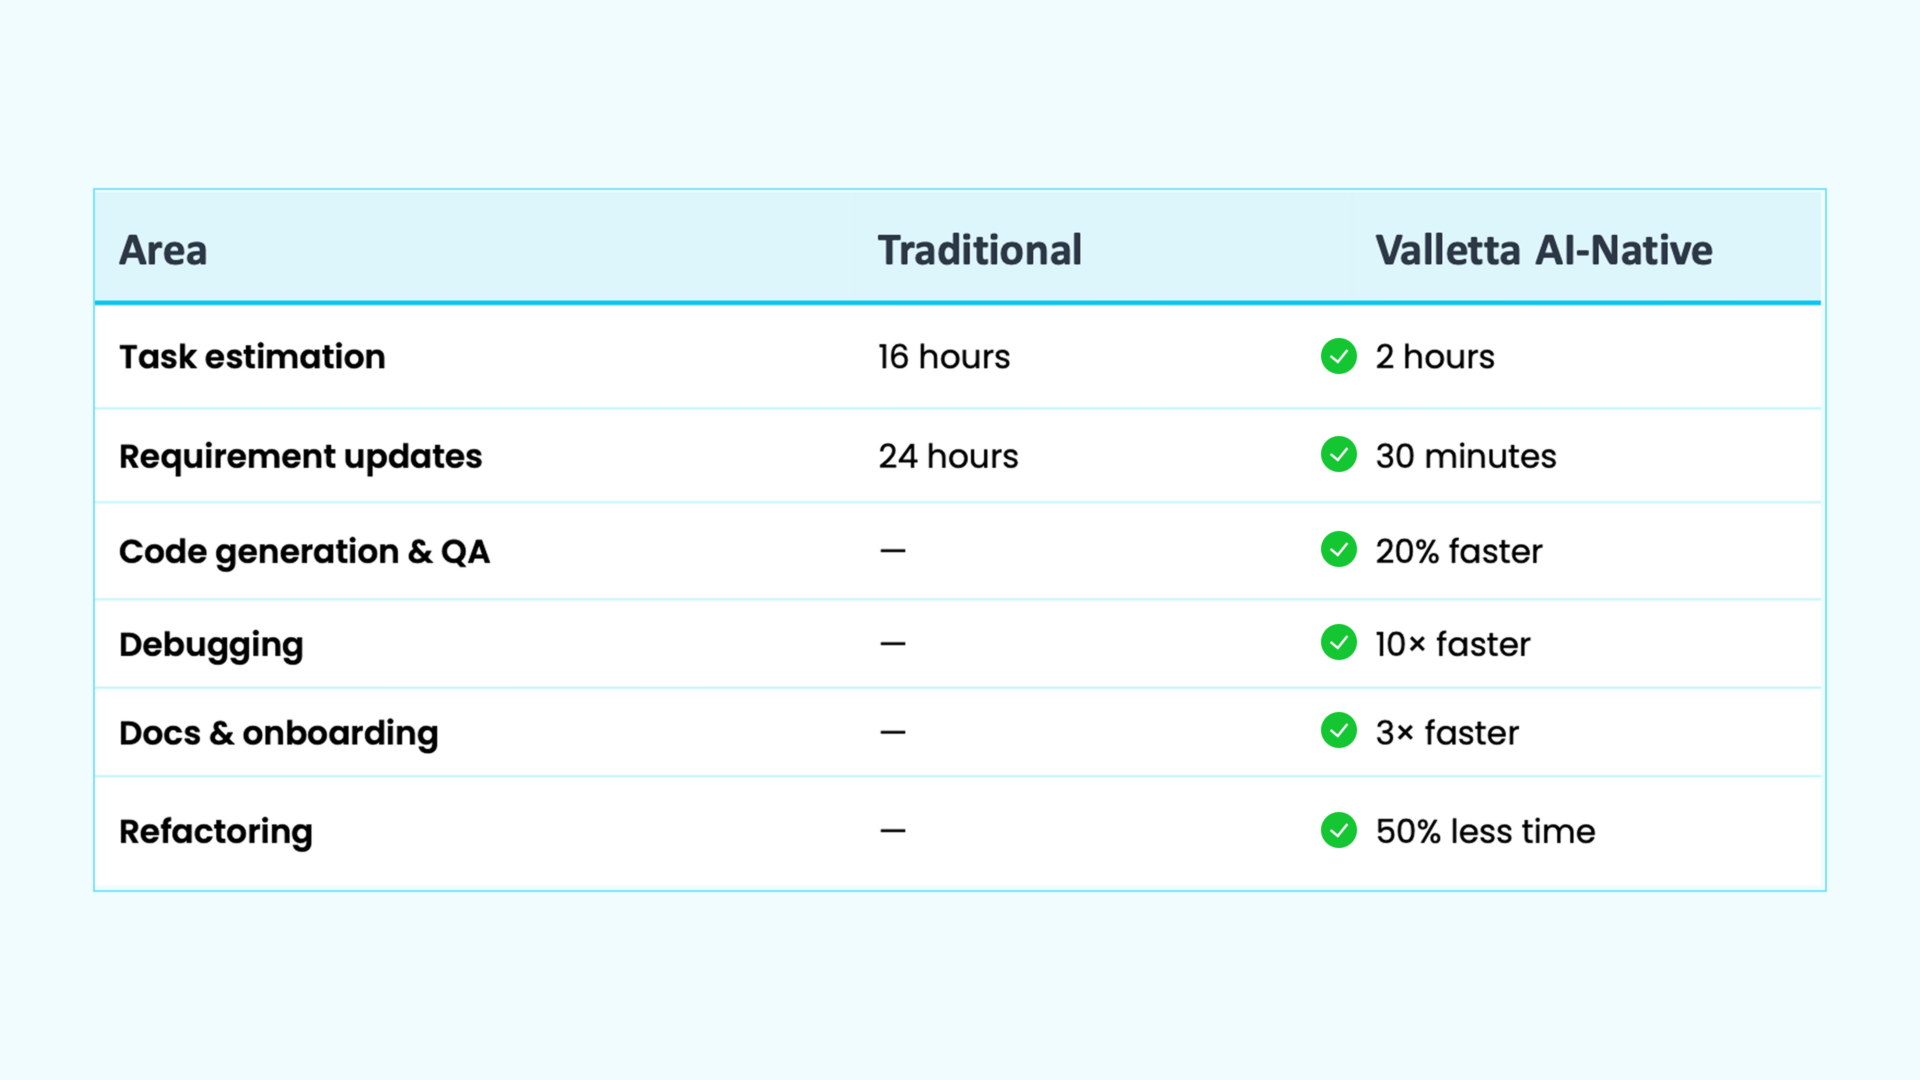Click the Requirement updates row label

click(300, 457)
